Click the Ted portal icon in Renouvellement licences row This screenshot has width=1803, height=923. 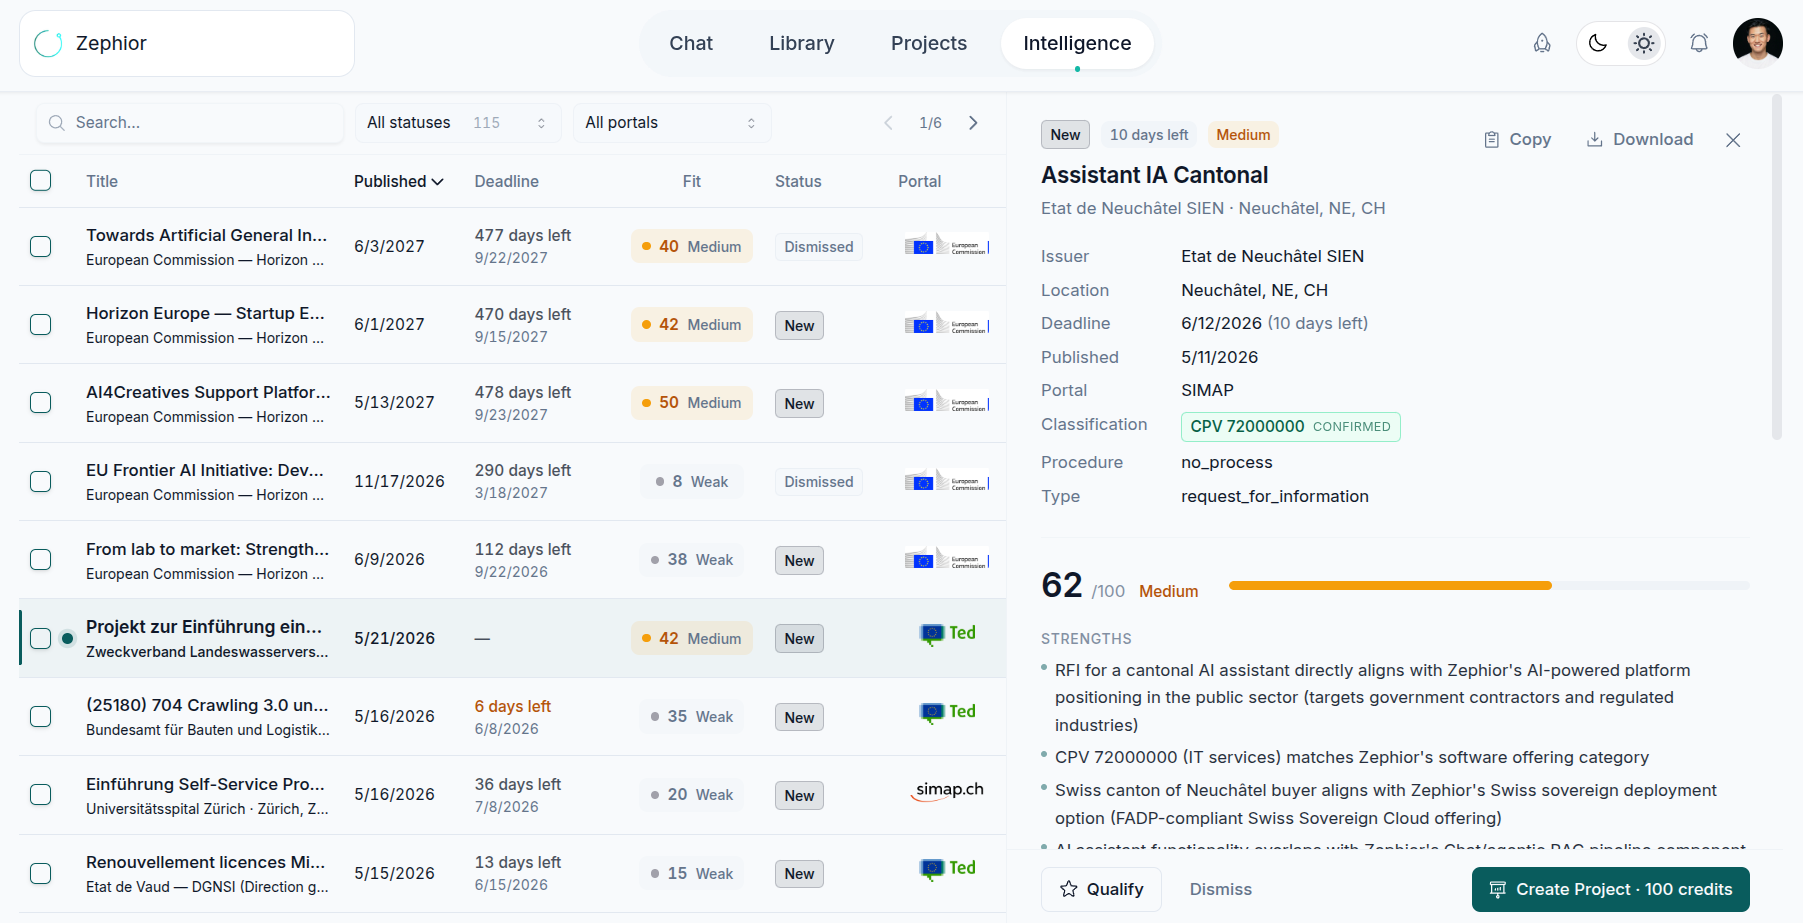click(947, 869)
